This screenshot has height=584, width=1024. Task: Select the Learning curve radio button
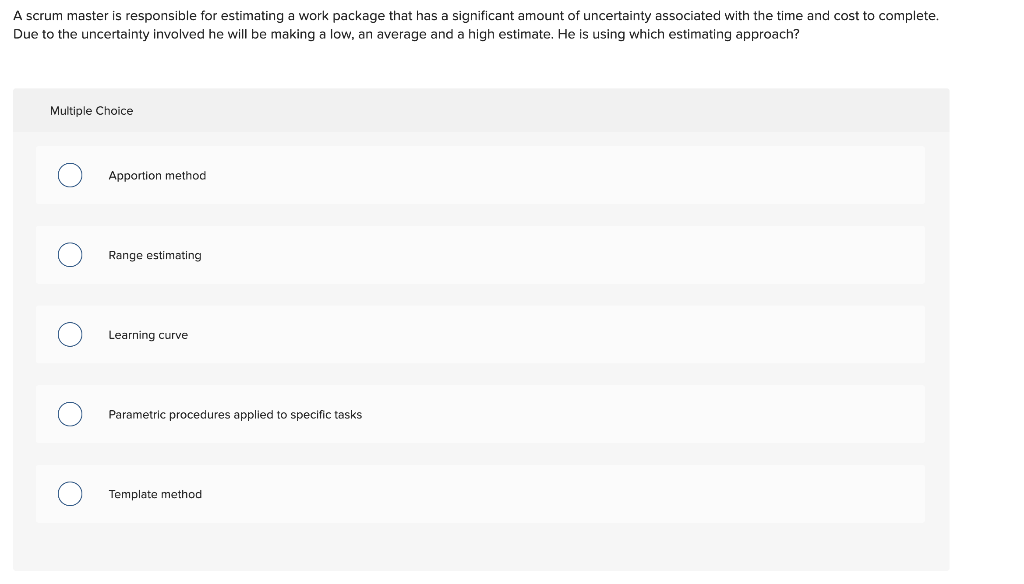70,334
